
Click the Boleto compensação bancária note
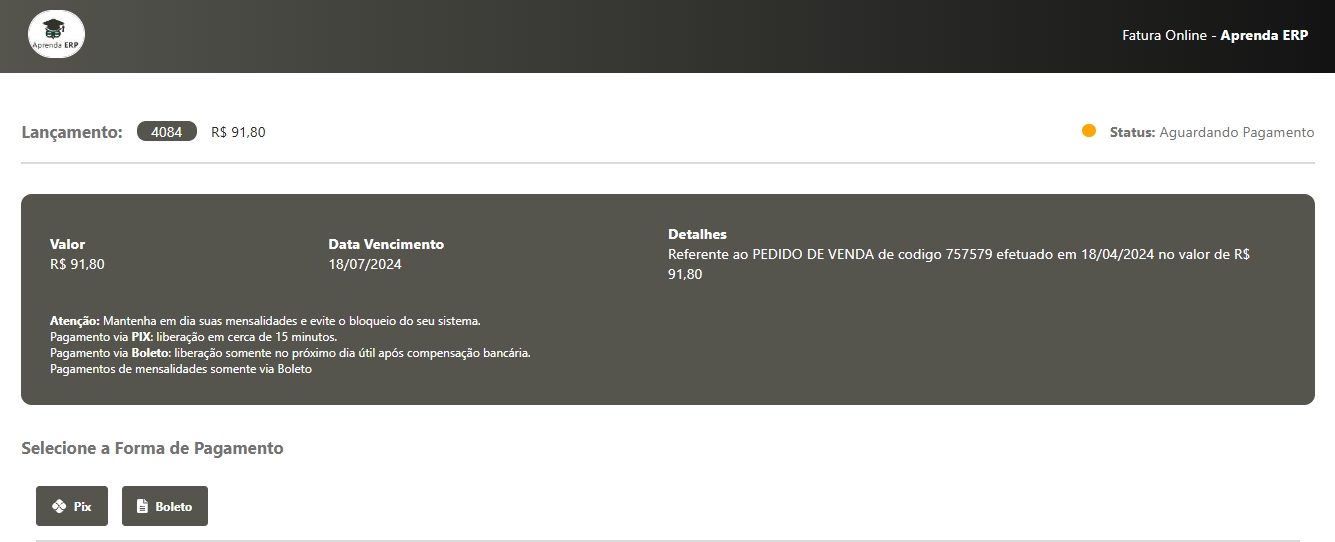point(290,353)
